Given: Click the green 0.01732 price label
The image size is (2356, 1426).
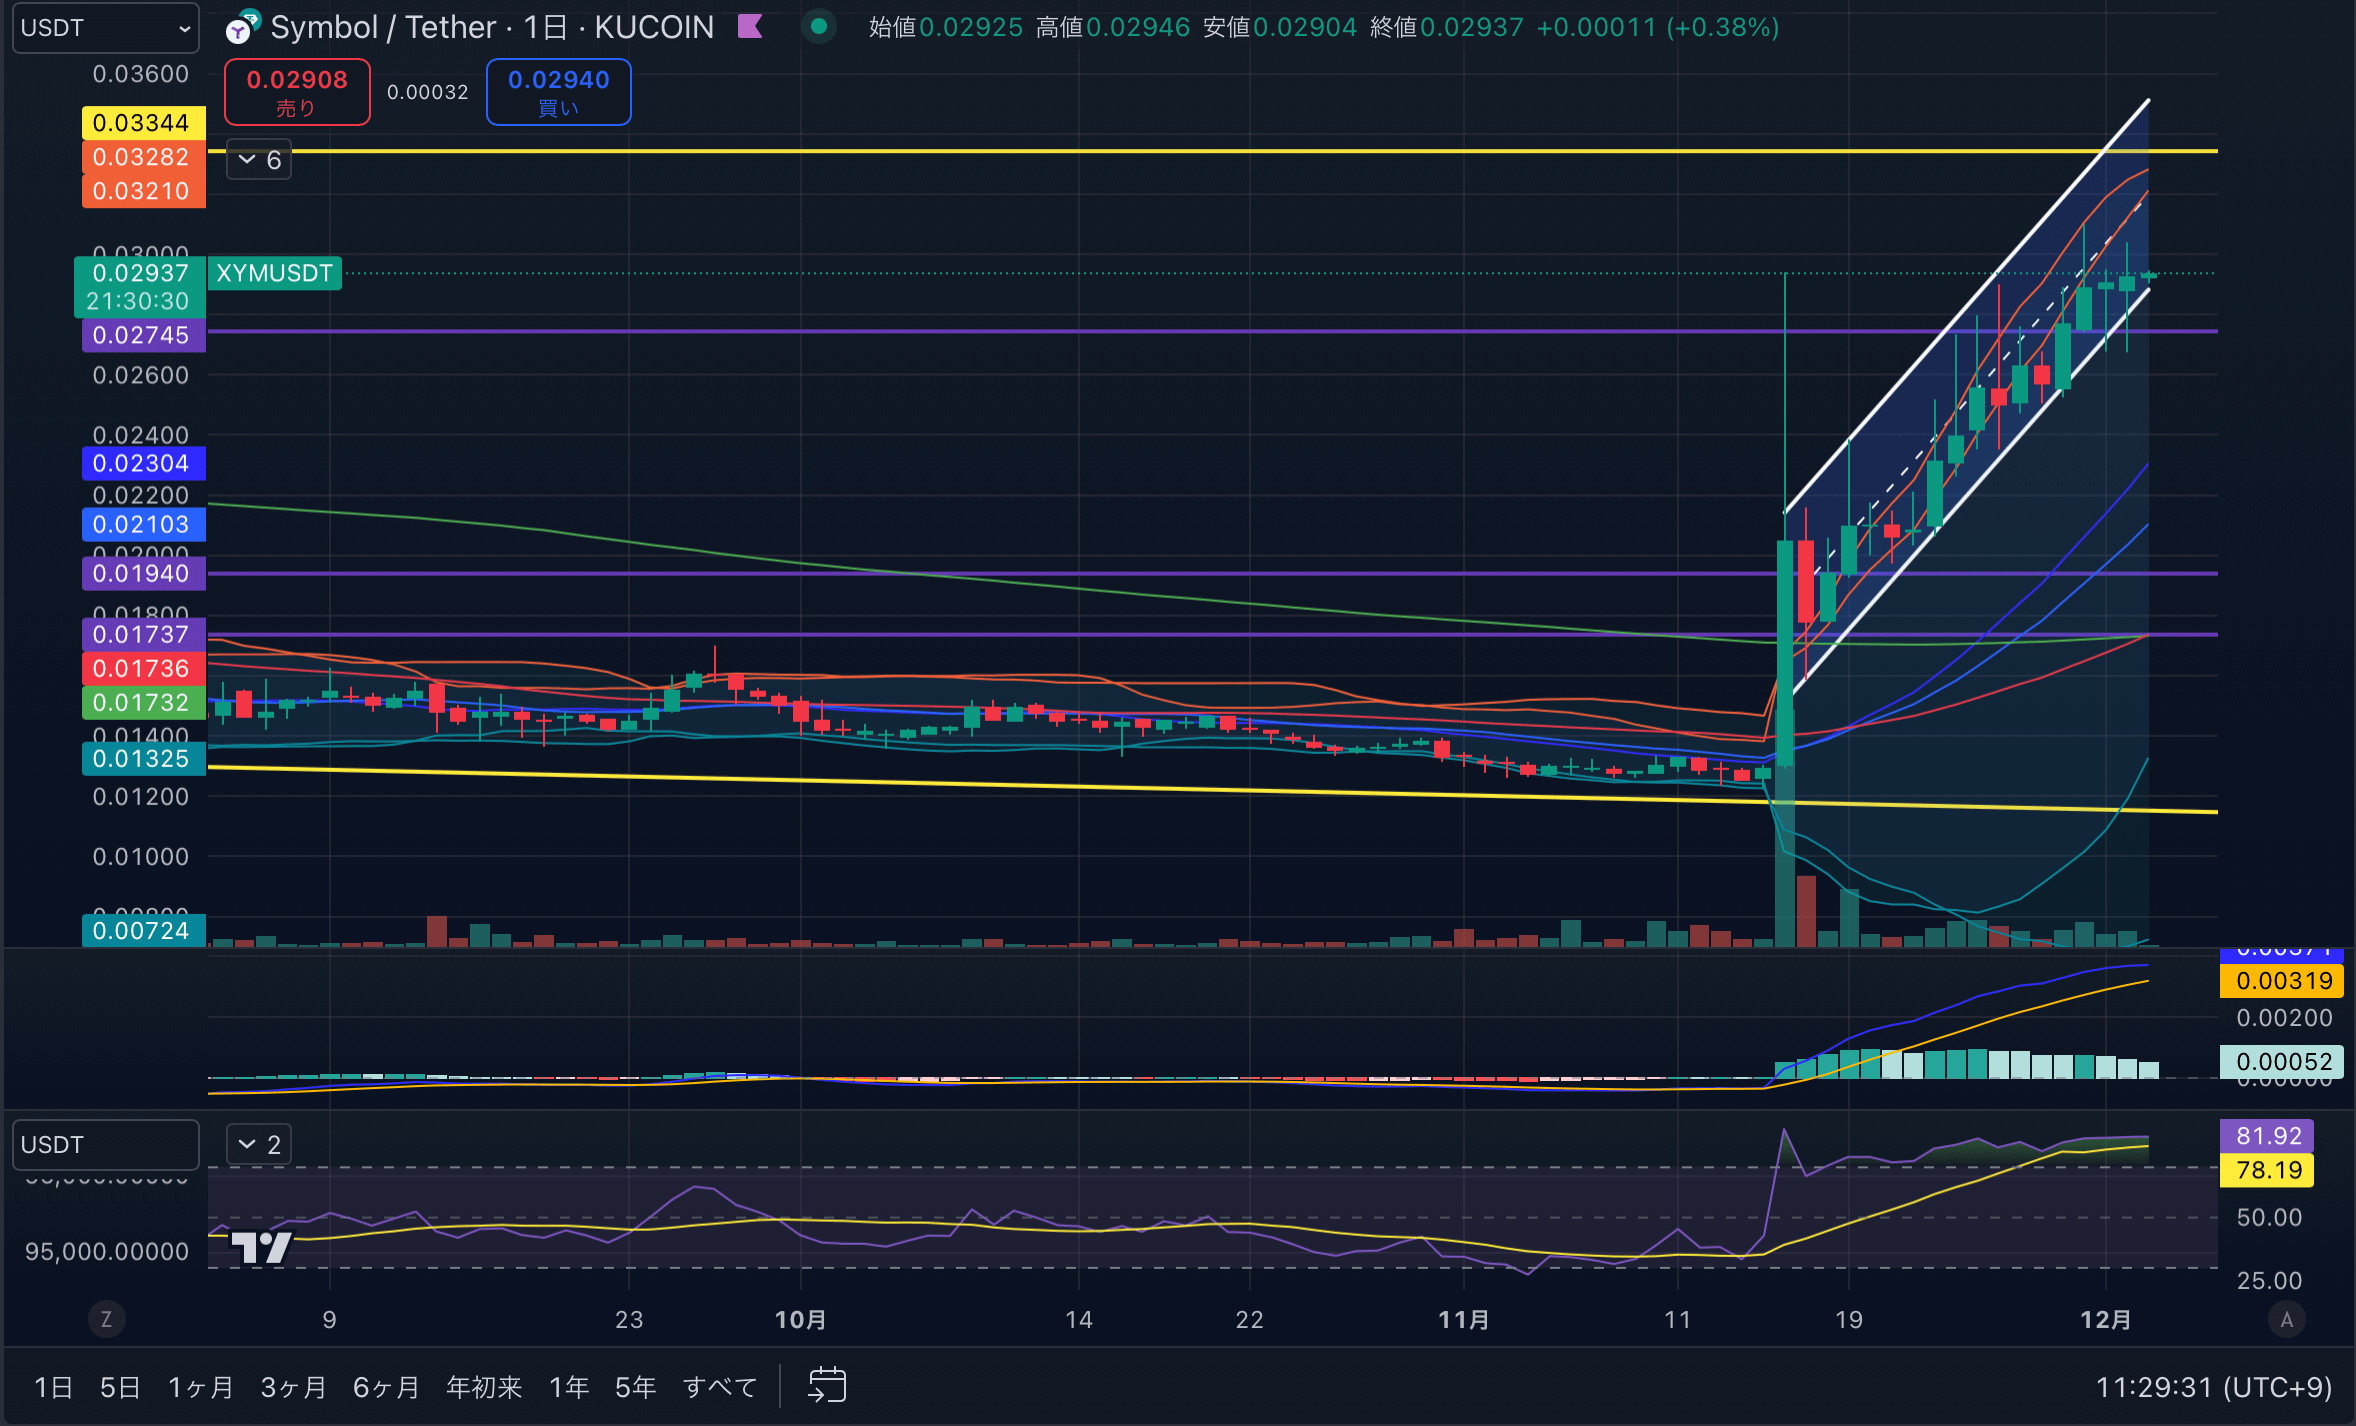Looking at the screenshot, I should [x=143, y=702].
